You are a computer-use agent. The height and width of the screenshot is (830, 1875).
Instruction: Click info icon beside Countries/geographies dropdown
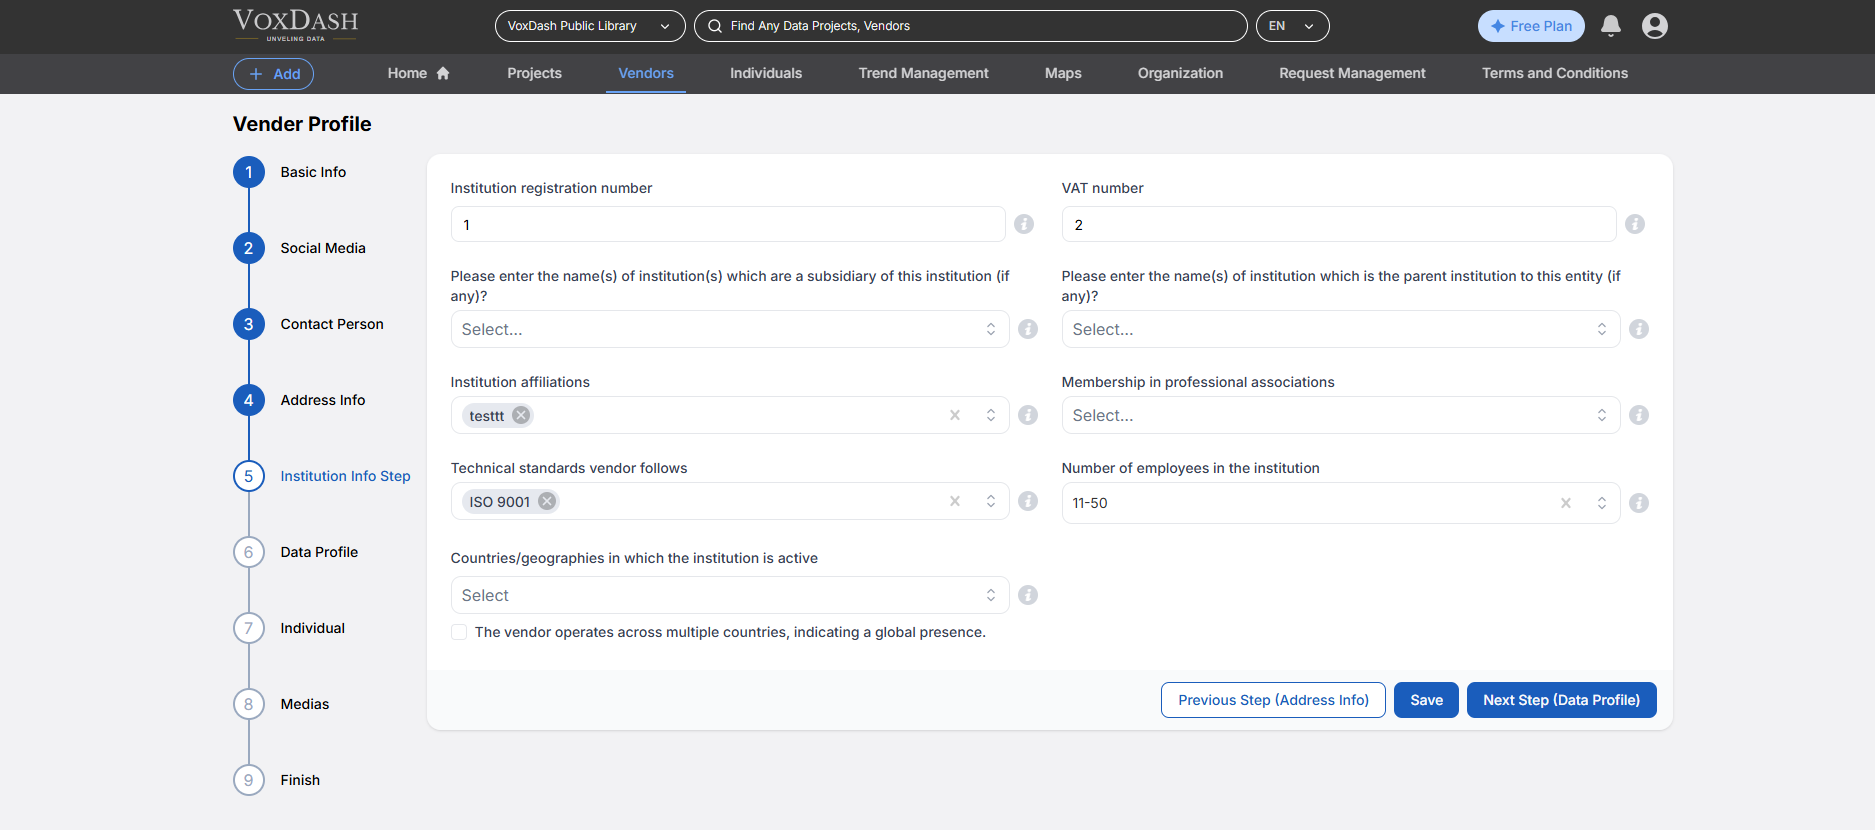click(x=1028, y=595)
